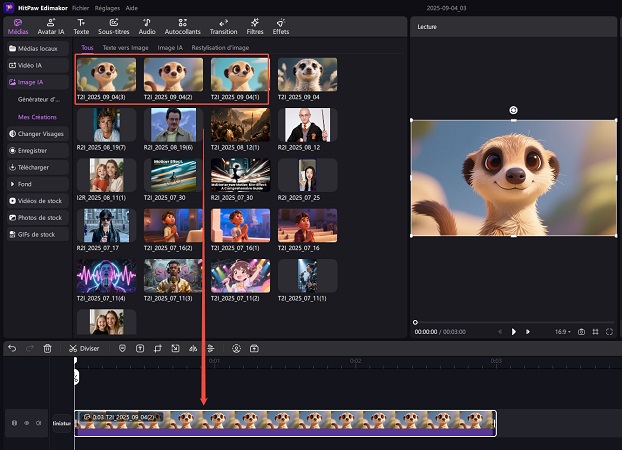Select the T2I_2025_09_04(2) timeline clip
The image size is (622, 450).
[285, 423]
